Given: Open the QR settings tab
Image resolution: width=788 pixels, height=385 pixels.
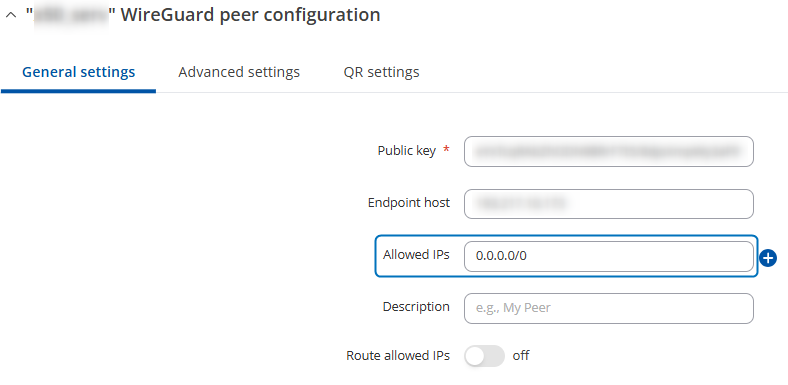Looking at the screenshot, I should (x=381, y=72).
